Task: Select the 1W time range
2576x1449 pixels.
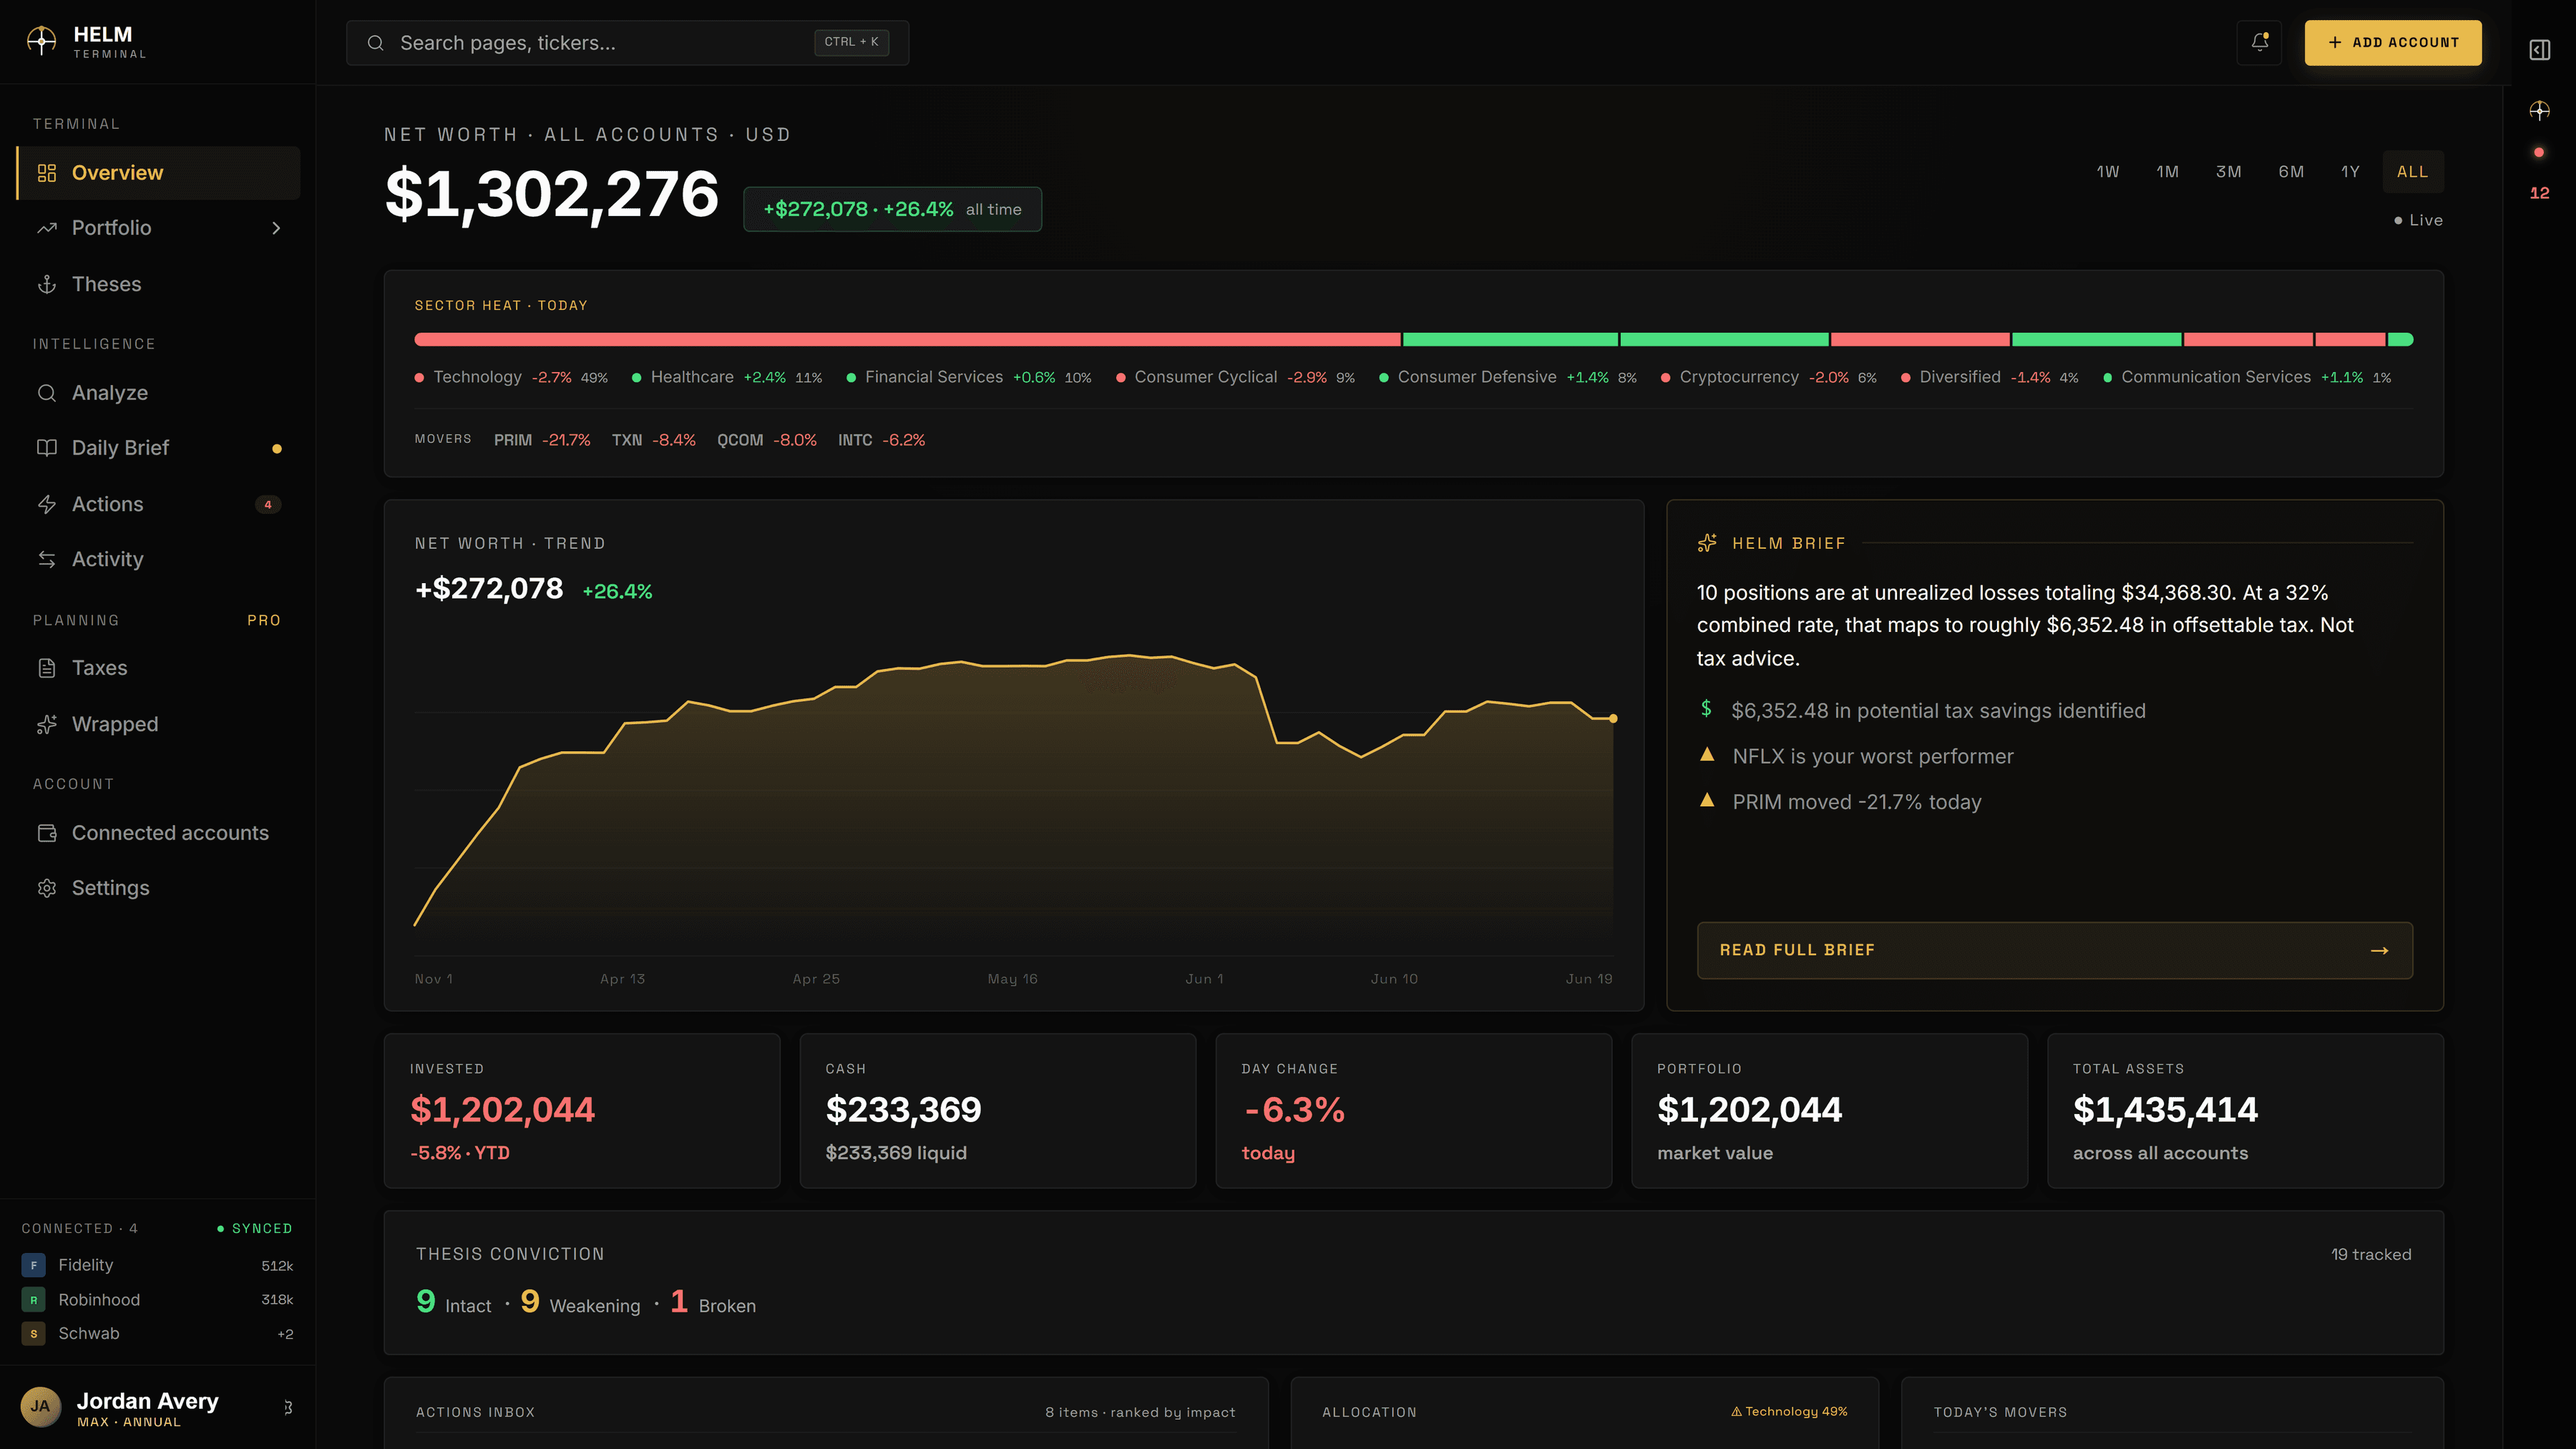Action: point(2107,172)
